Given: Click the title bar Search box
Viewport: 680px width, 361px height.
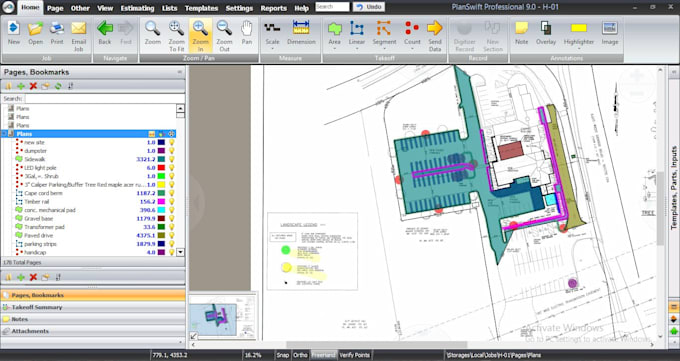Looking at the screenshot, I should (332, 7).
